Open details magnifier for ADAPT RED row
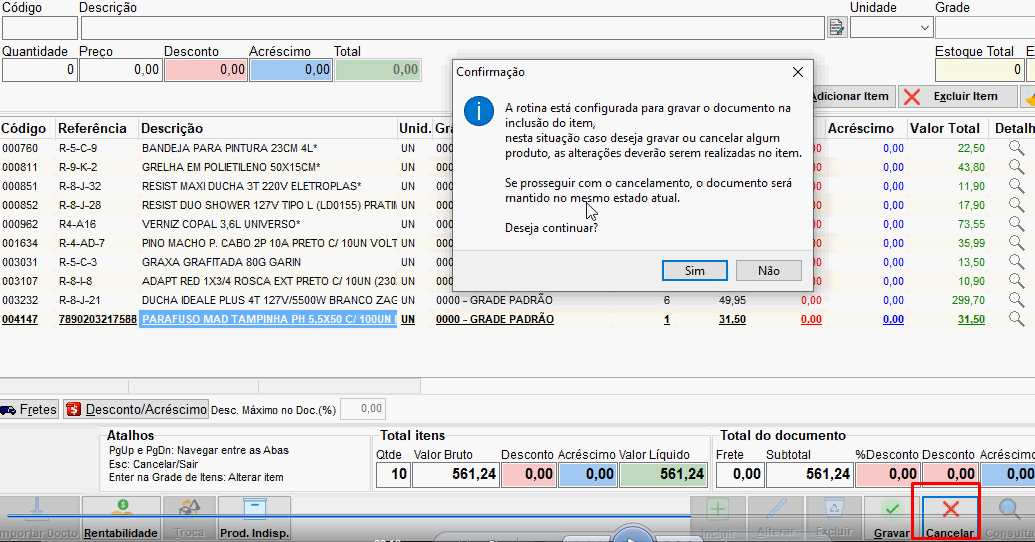The width and height of the screenshot is (1035, 542). 1016,281
